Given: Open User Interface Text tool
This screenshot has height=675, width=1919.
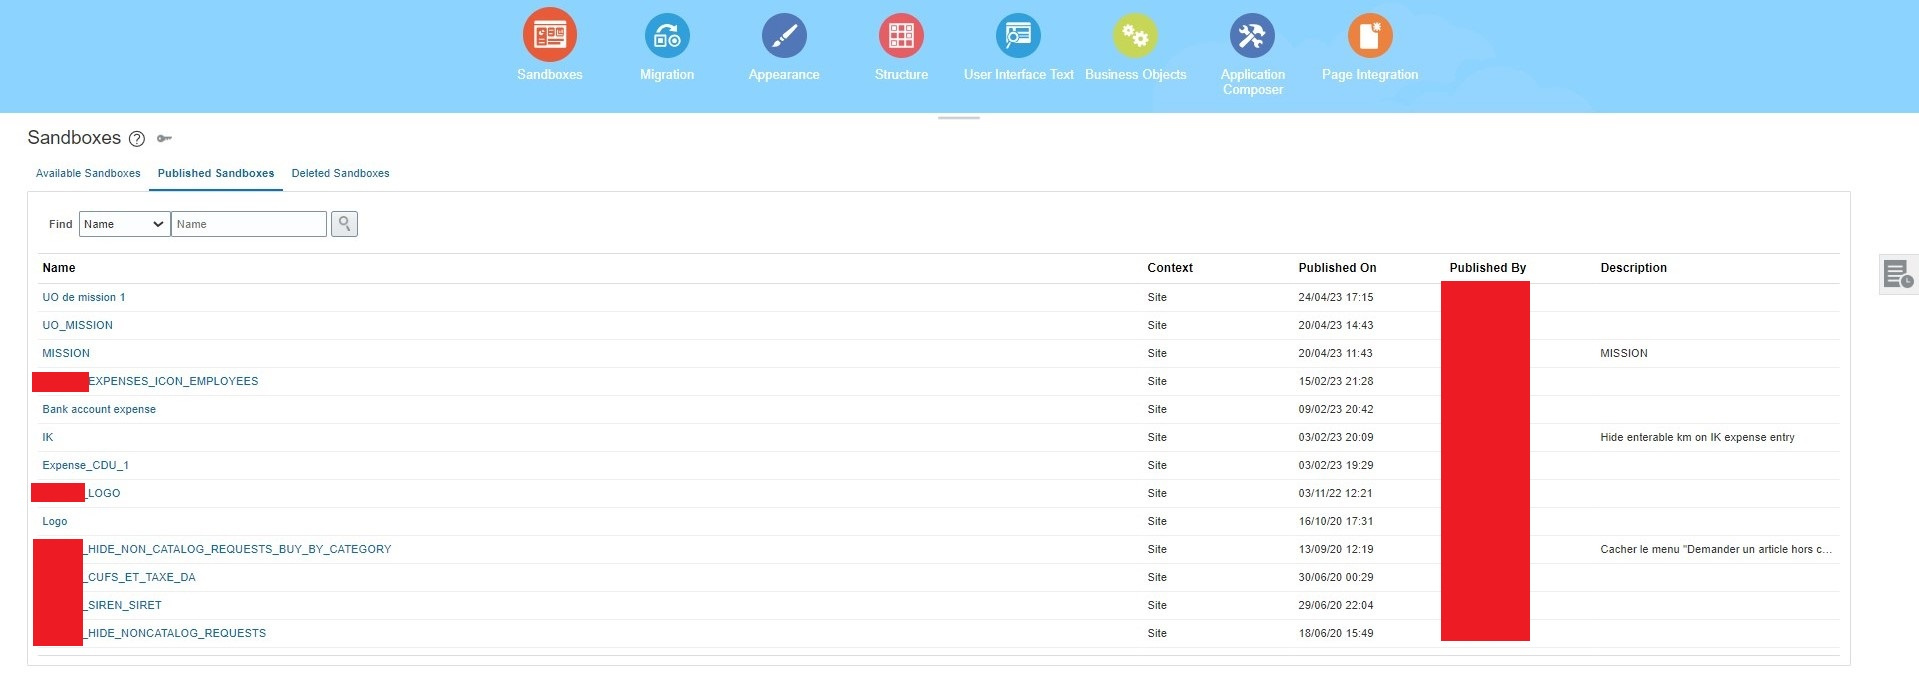Looking at the screenshot, I should (x=1018, y=36).
